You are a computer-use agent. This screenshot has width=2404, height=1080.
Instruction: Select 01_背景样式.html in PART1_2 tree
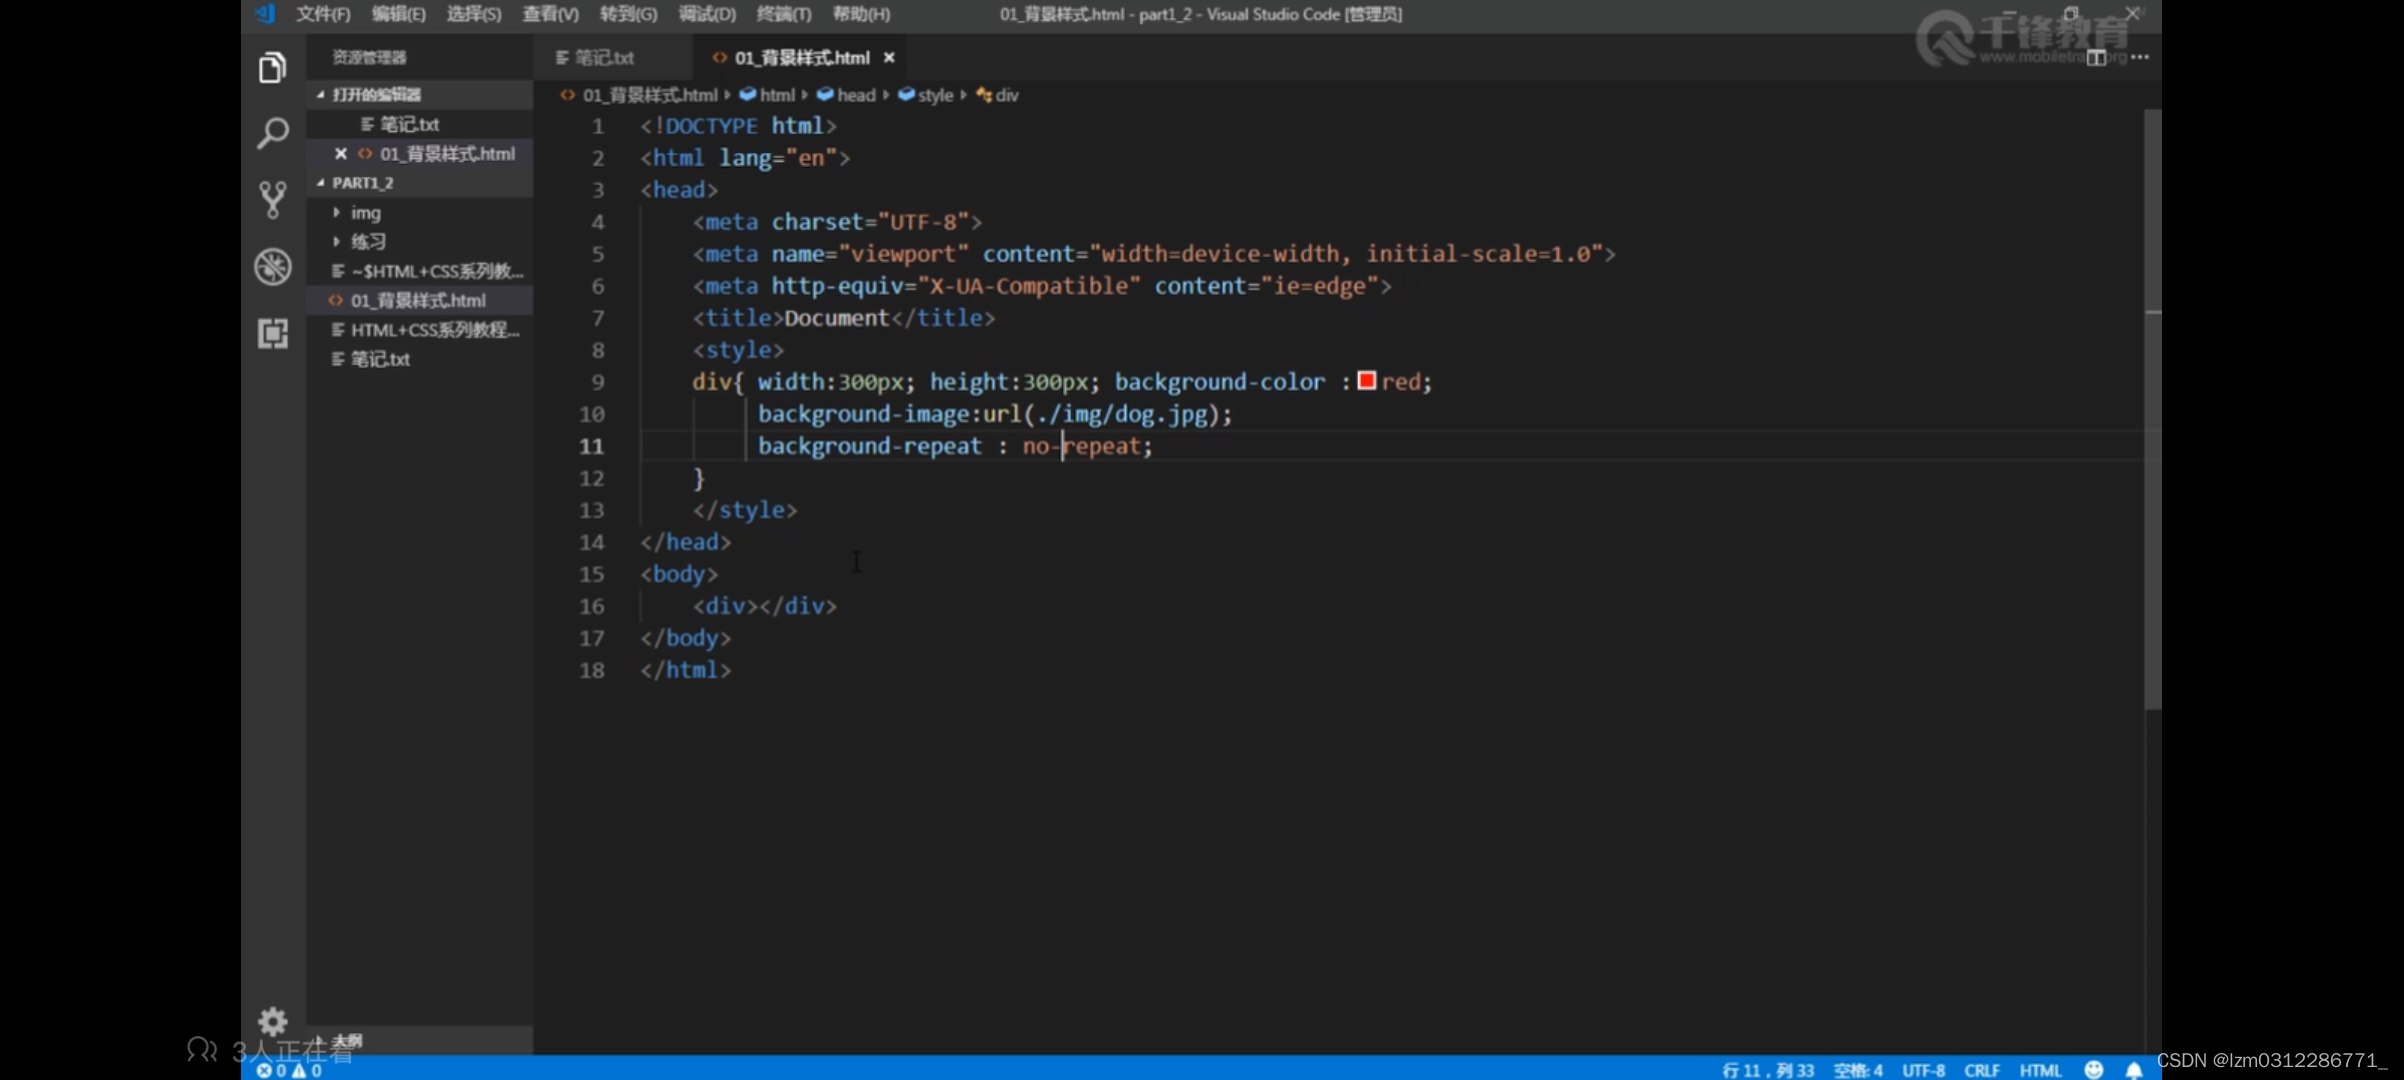420,300
